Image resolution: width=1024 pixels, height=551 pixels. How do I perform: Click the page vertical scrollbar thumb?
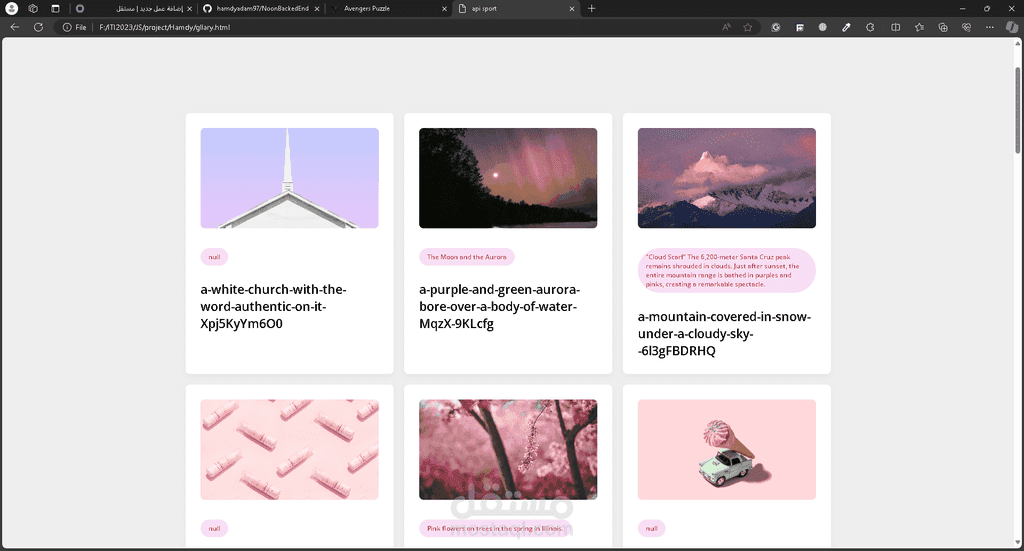(1017, 110)
